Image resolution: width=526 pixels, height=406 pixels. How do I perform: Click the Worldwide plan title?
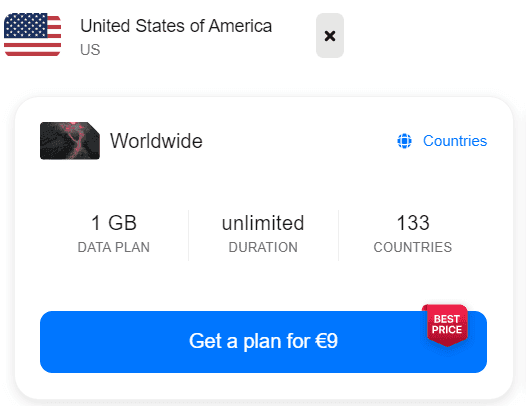(x=156, y=141)
